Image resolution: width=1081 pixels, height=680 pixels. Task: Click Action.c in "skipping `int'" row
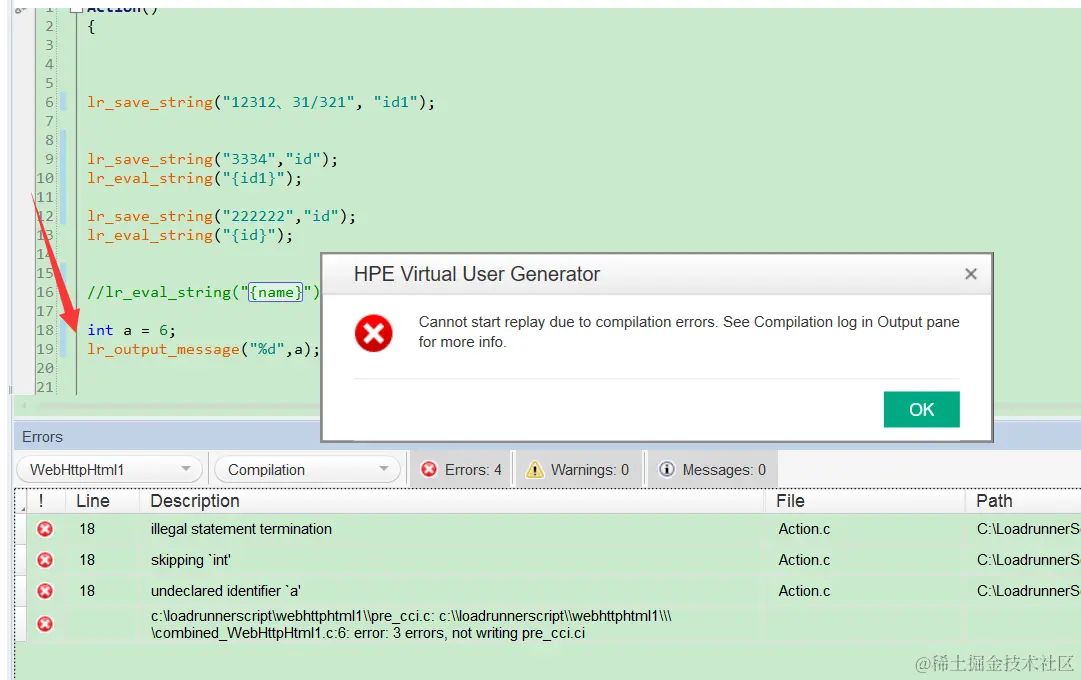pos(804,560)
